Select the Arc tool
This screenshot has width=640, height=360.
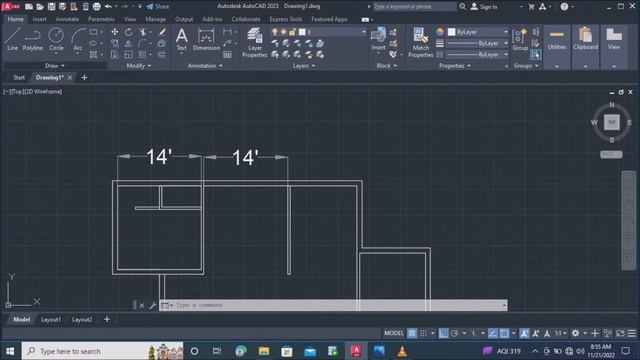point(78,39)
